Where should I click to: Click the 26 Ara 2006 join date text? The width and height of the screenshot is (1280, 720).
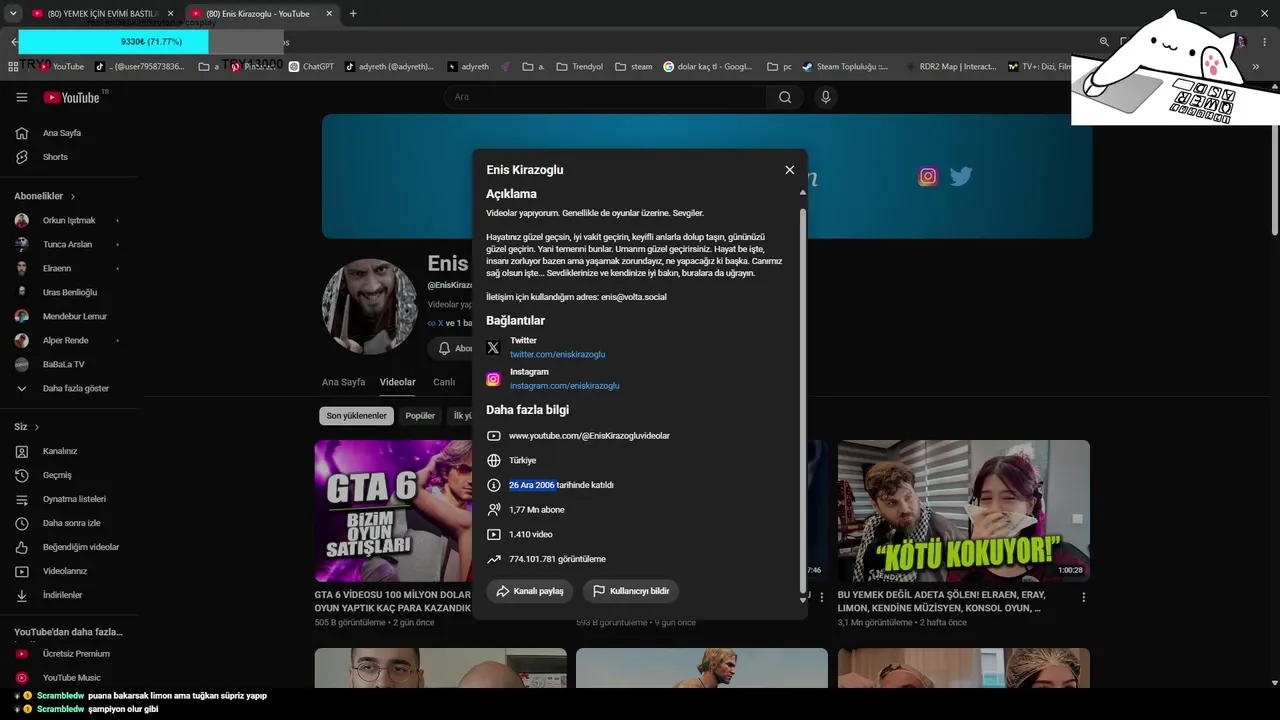coord(531,485)
